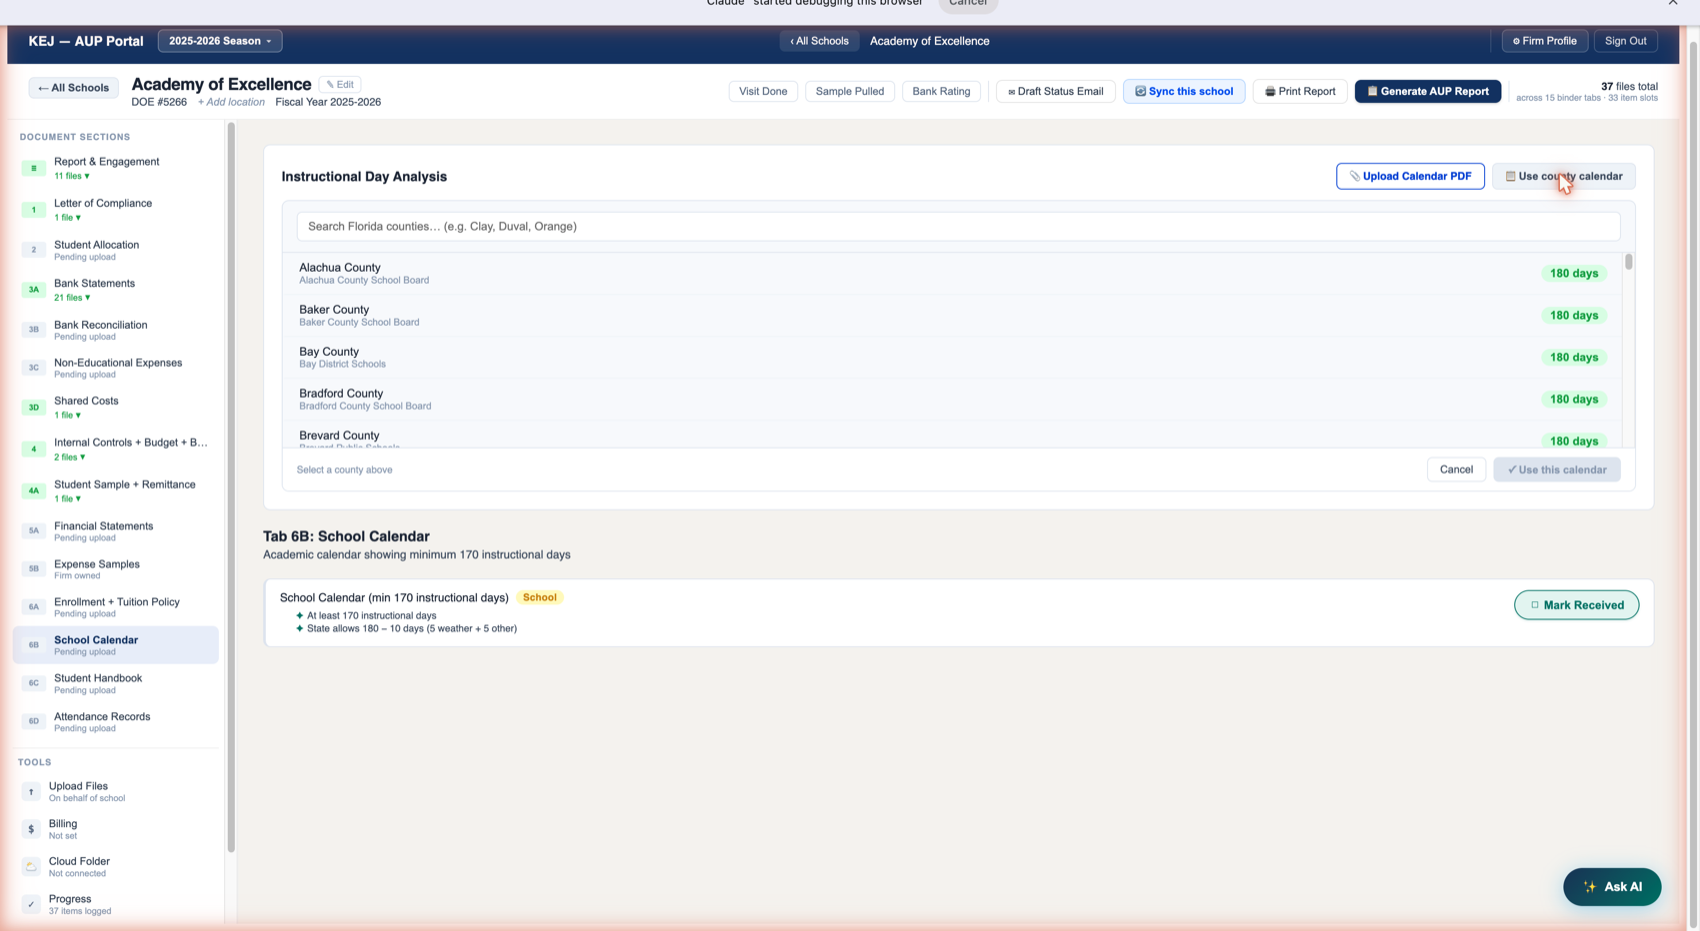Open the Financial Statements section
This screenshot has height=931, width=1700.
coord(116,531)
